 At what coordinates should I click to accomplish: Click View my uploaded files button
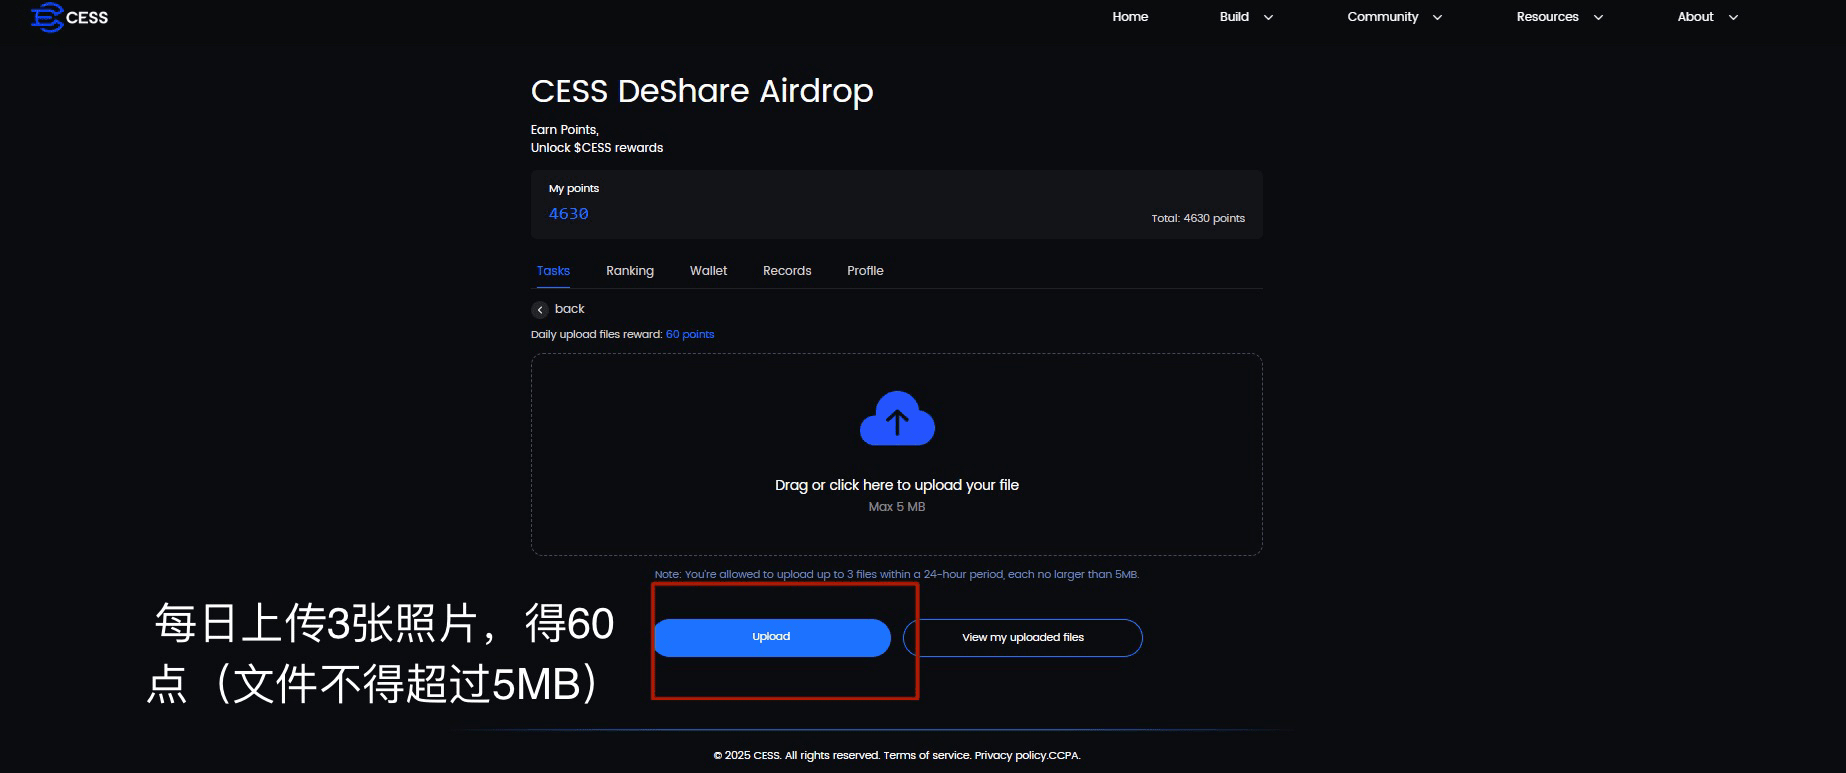click(x=1023, y=638)
